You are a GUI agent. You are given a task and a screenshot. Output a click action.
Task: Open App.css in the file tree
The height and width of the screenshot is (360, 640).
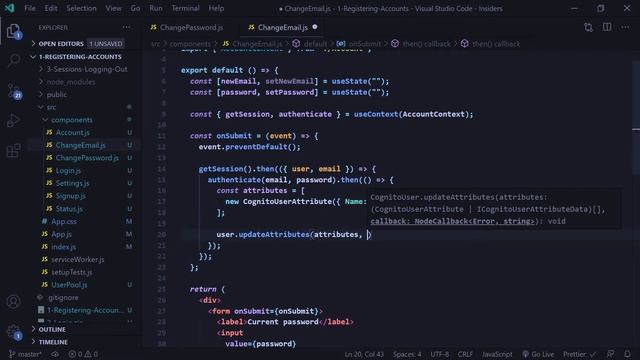point(64,222)
